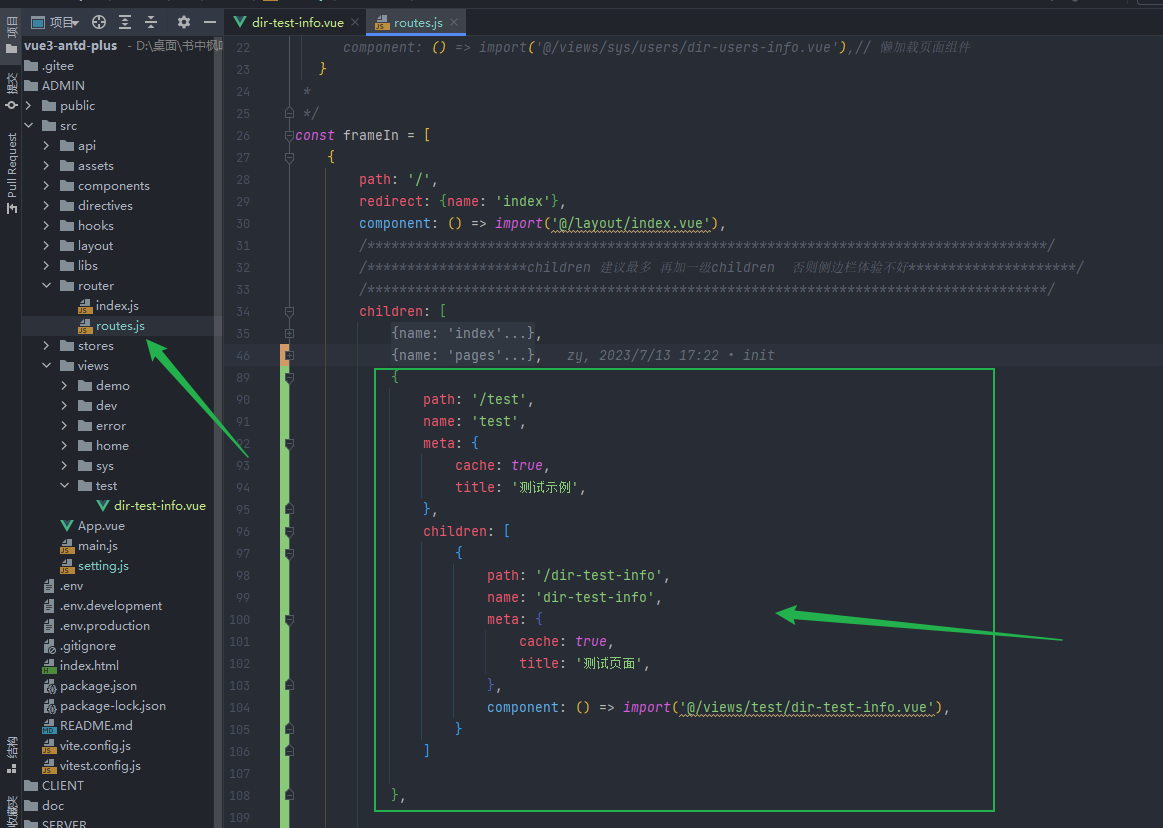Hide the project panel with minus icon
This screenshot has height=828, width=1163.
pyautogui.click(x=210, y=22)
